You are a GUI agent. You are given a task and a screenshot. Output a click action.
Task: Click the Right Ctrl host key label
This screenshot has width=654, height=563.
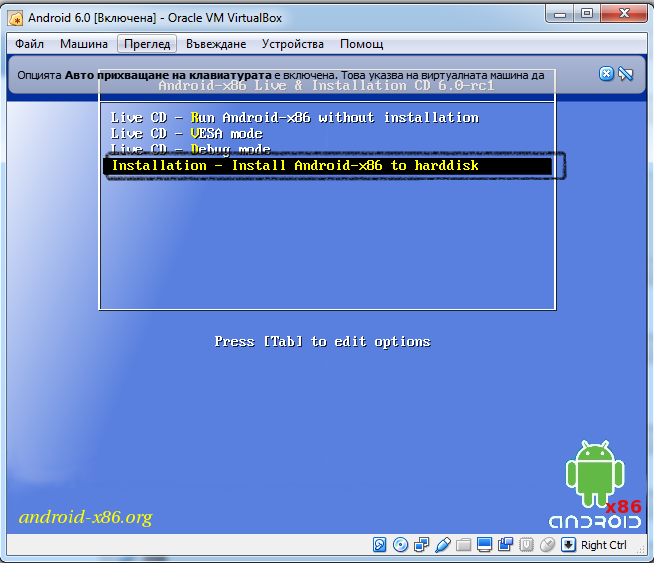[604, 545]
